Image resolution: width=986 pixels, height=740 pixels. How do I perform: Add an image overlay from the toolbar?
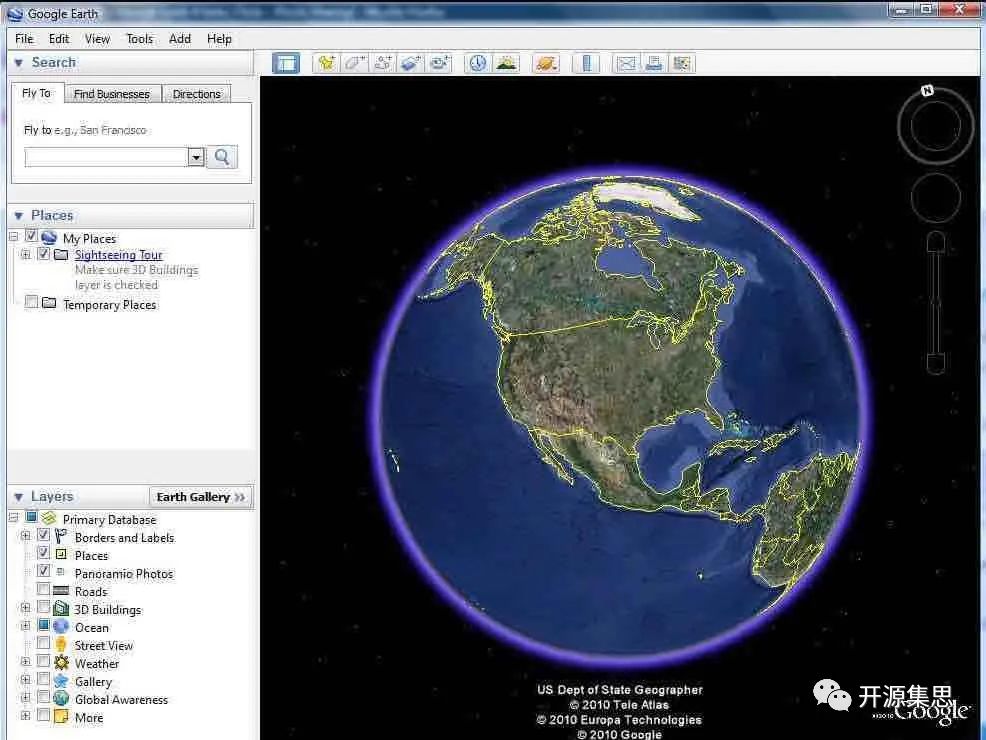pos(411,63)
